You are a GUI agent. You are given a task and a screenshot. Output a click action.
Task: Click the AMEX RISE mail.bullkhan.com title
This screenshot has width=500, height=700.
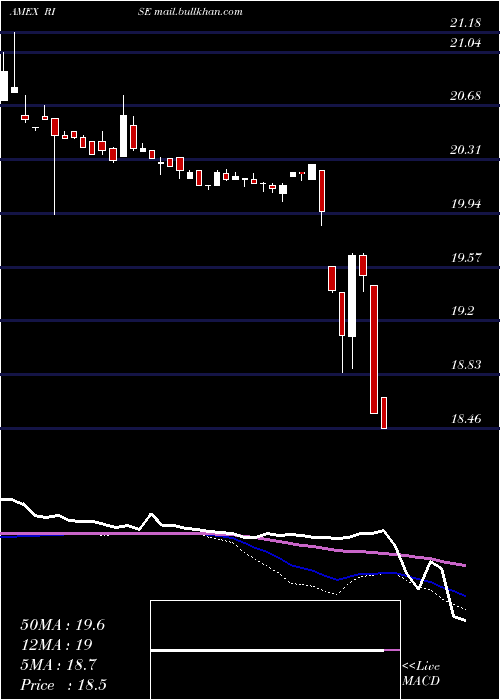pos(126,12)
